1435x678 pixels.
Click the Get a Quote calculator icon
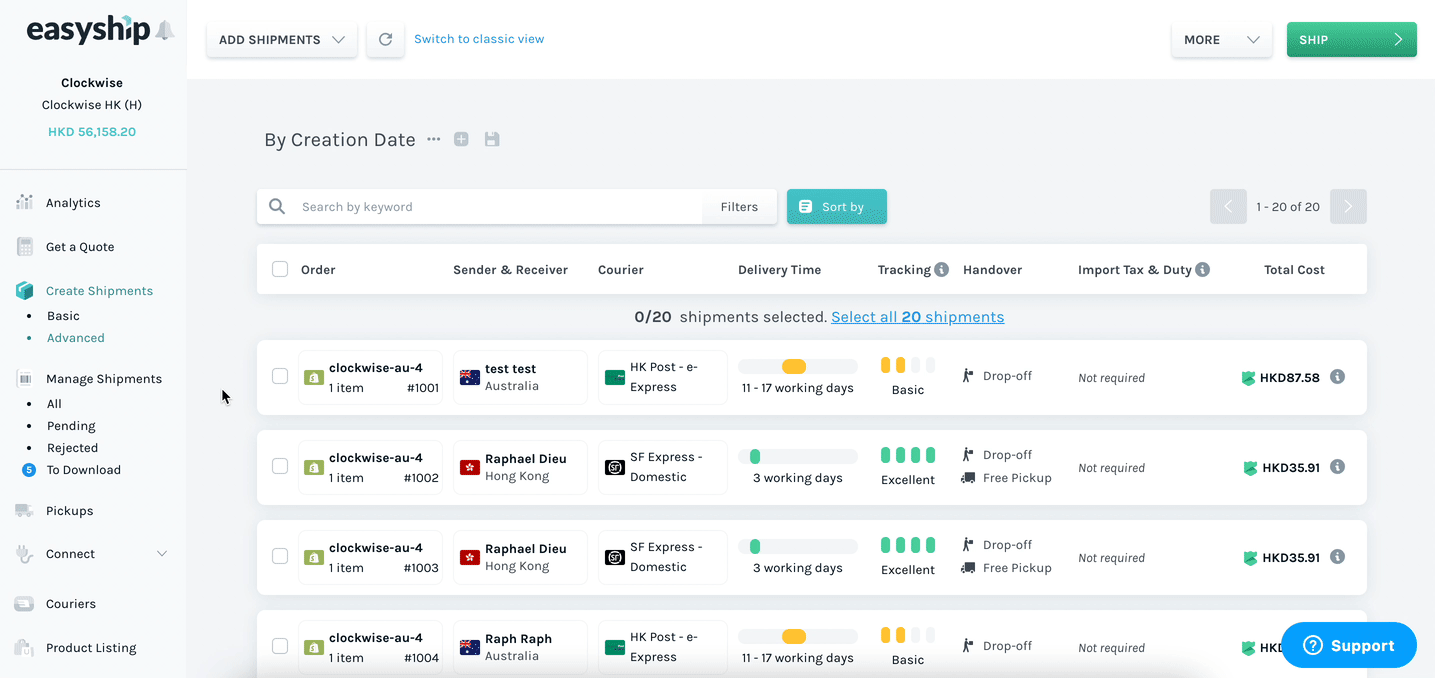point(25,246)
